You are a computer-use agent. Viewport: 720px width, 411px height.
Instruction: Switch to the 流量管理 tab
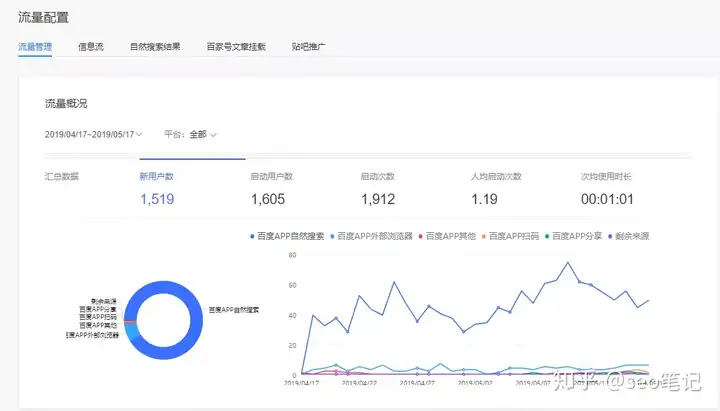click(35, 46)
